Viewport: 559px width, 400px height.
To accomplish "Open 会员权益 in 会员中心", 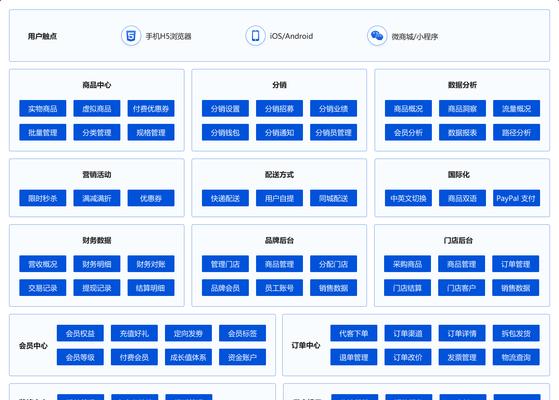I will point(80,333).
